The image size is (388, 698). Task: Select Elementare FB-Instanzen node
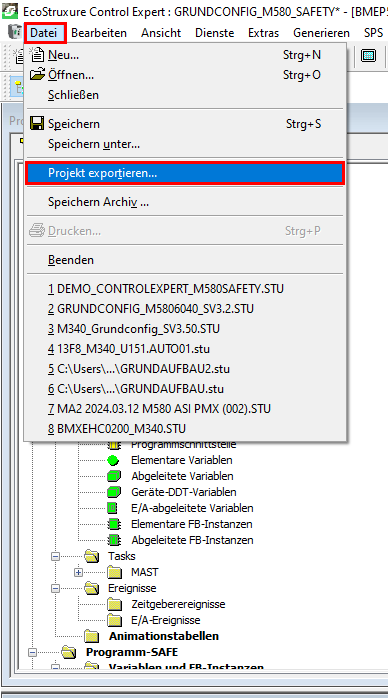pyautogui.click(x=192, y=524)
